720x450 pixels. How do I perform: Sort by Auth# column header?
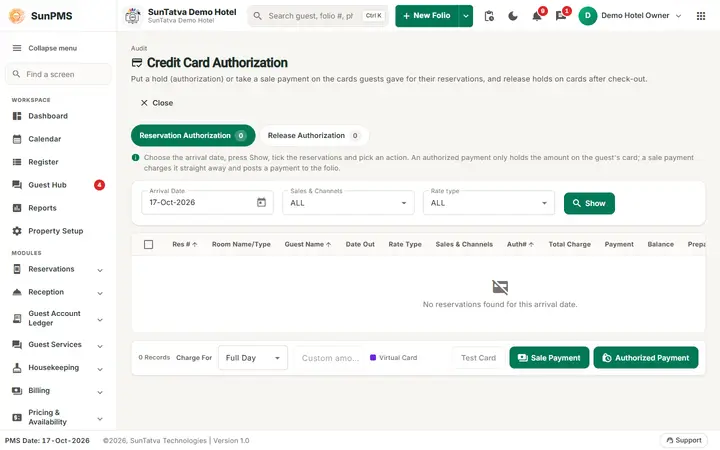520,244
